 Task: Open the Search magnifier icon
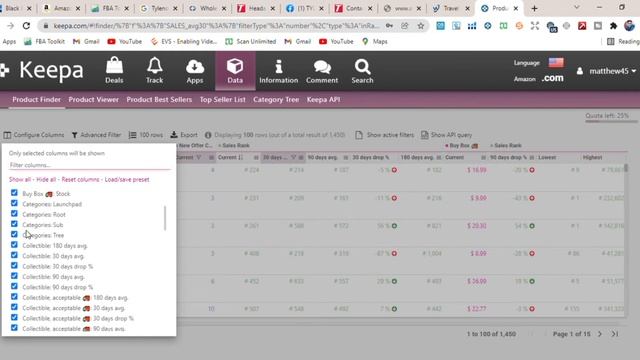tap(362, 66)
